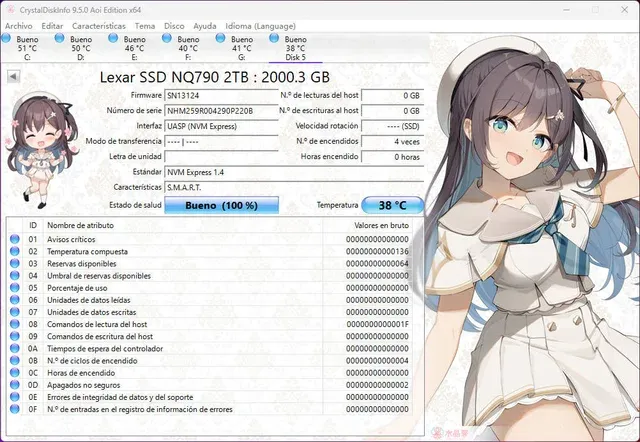640x442 pixels.
Task: Click the attribute name Horas de encendido
Action: (x=81, y=373)
